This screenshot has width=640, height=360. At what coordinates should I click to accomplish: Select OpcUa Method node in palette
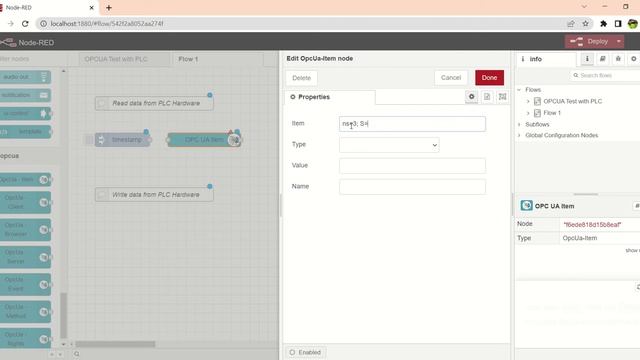pos(25,311)
